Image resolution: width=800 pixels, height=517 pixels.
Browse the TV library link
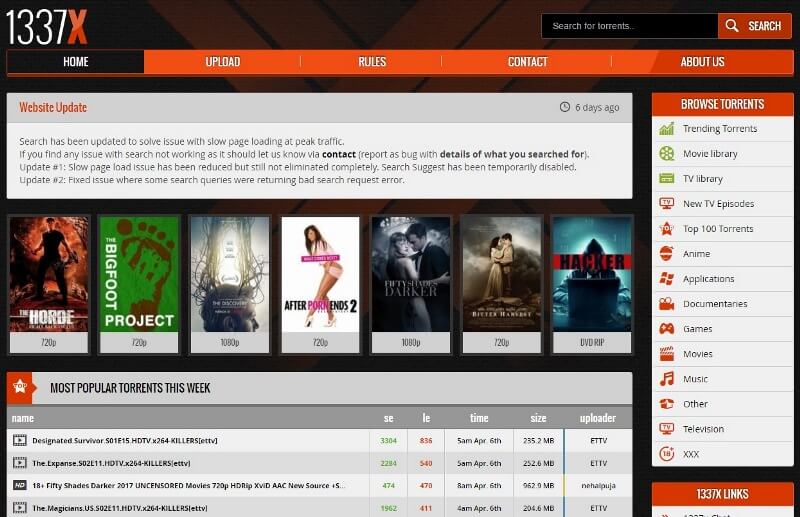click(x=703, y=179)
